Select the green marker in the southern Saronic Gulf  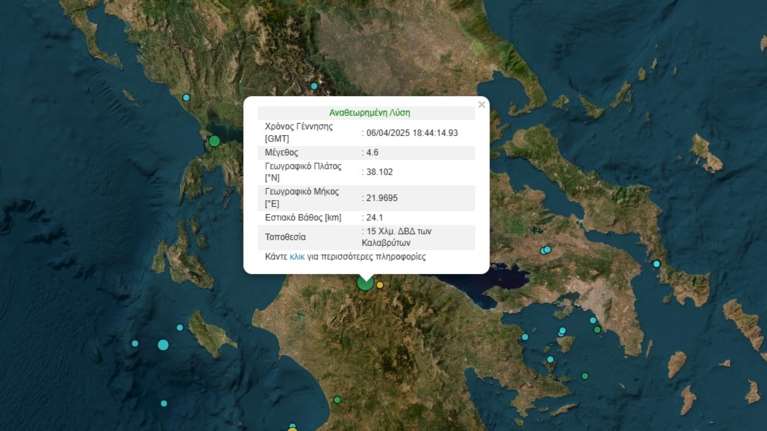point(585,376)
